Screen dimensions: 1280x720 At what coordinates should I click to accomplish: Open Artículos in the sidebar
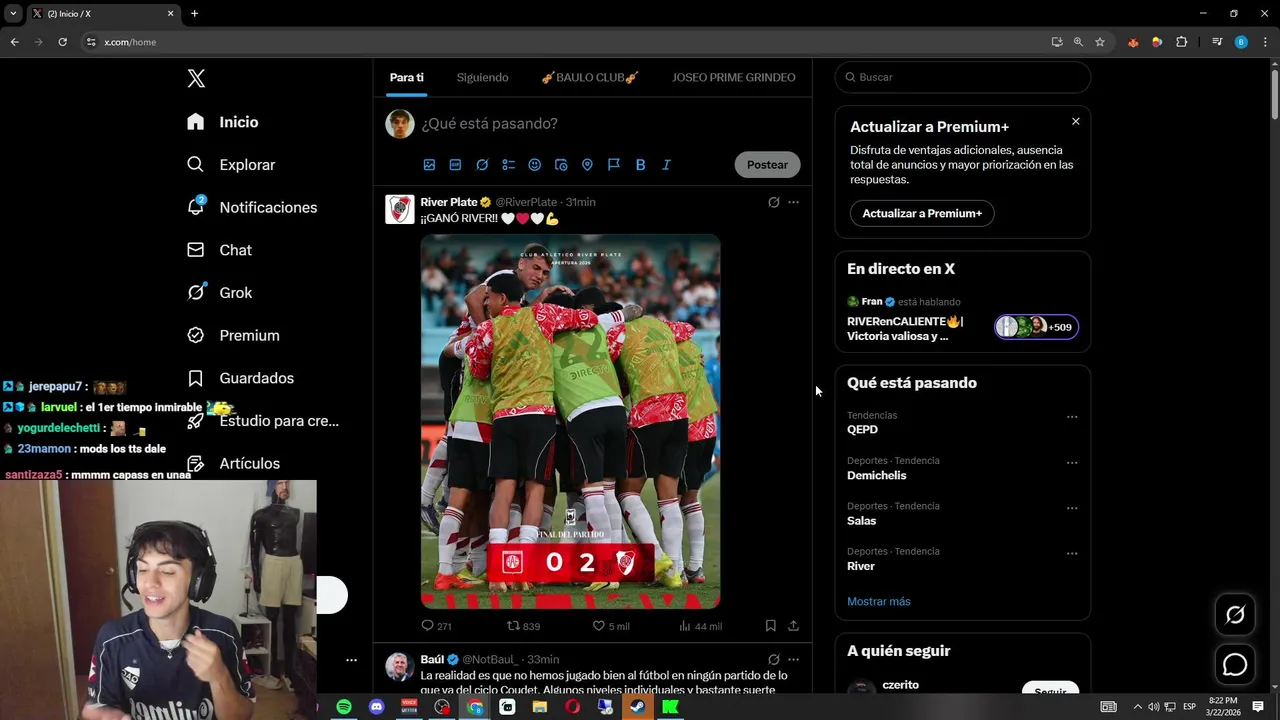(x=233, y=464)
